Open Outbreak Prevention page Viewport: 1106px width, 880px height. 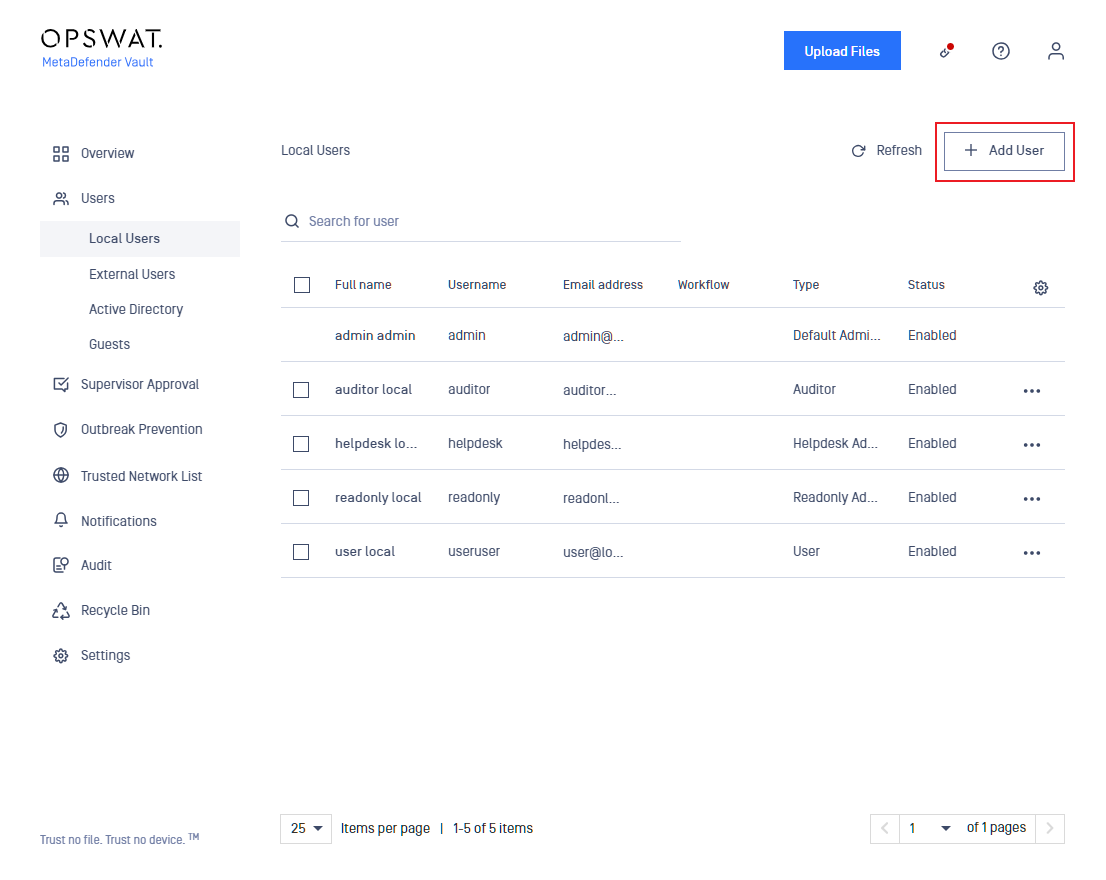(x=142, y=429)
